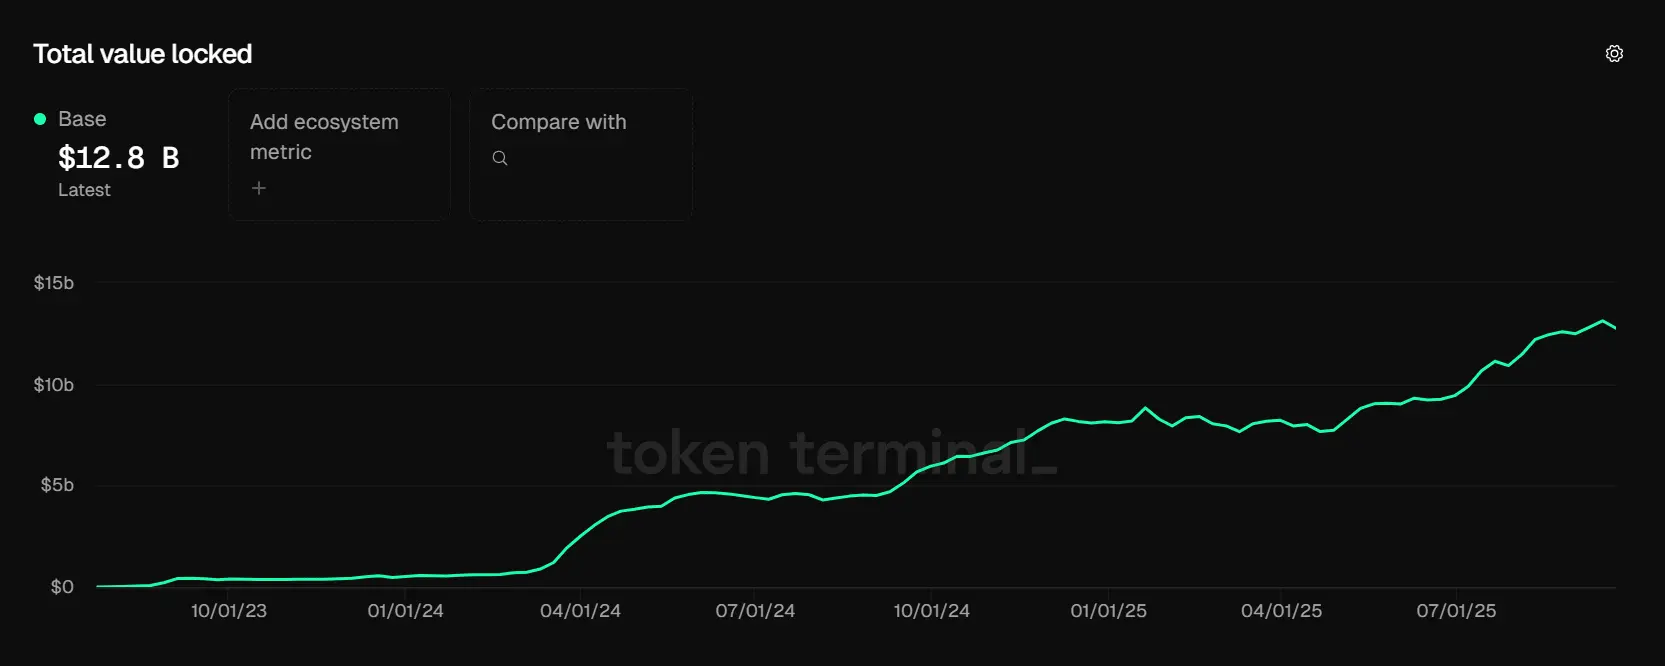
Task: Click the 10/01/24 date axis label
Action: click(931, 611)
